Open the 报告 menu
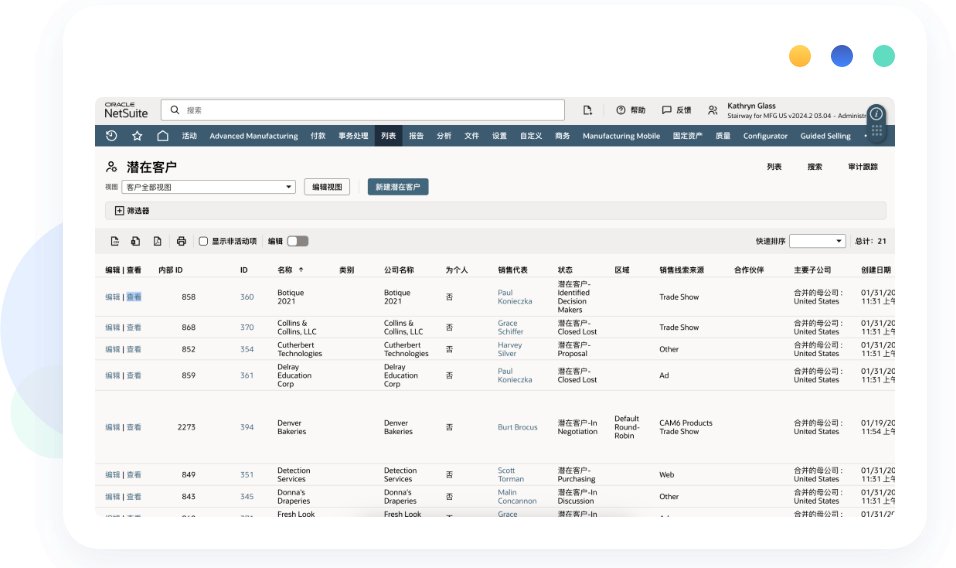 coord(416,136)
